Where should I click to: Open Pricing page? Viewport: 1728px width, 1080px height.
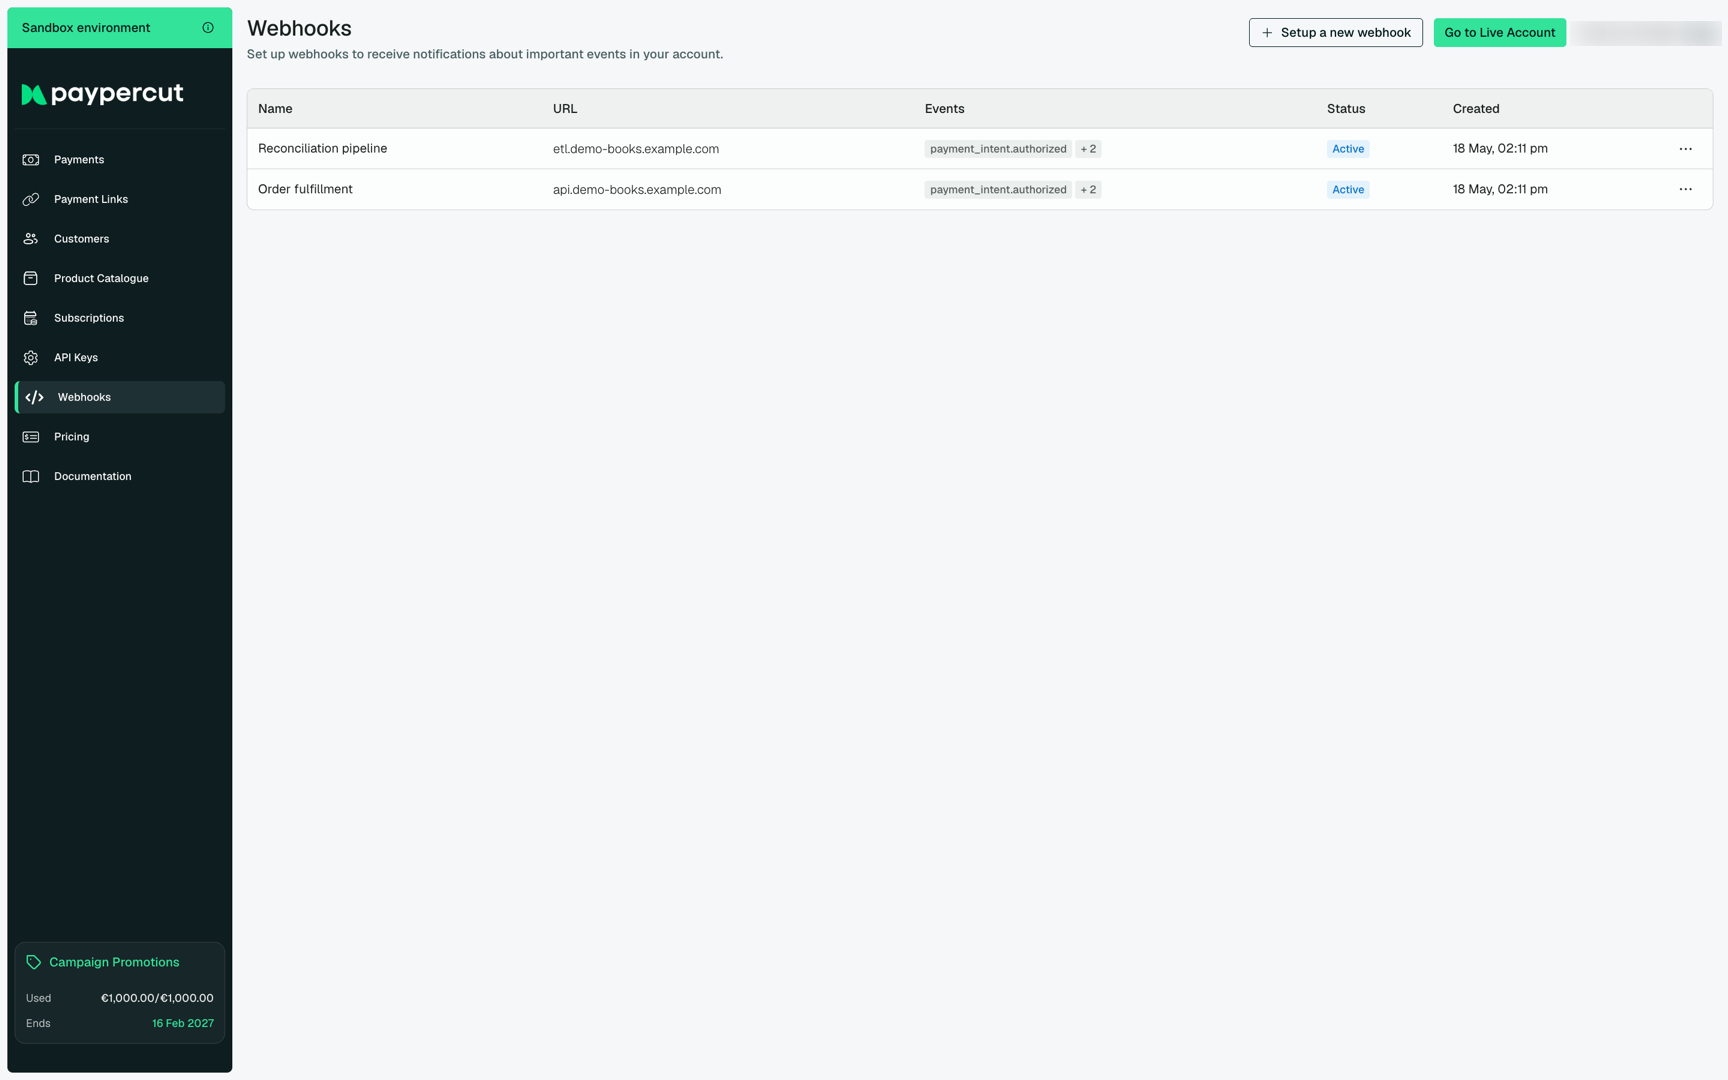click(120, 437)
